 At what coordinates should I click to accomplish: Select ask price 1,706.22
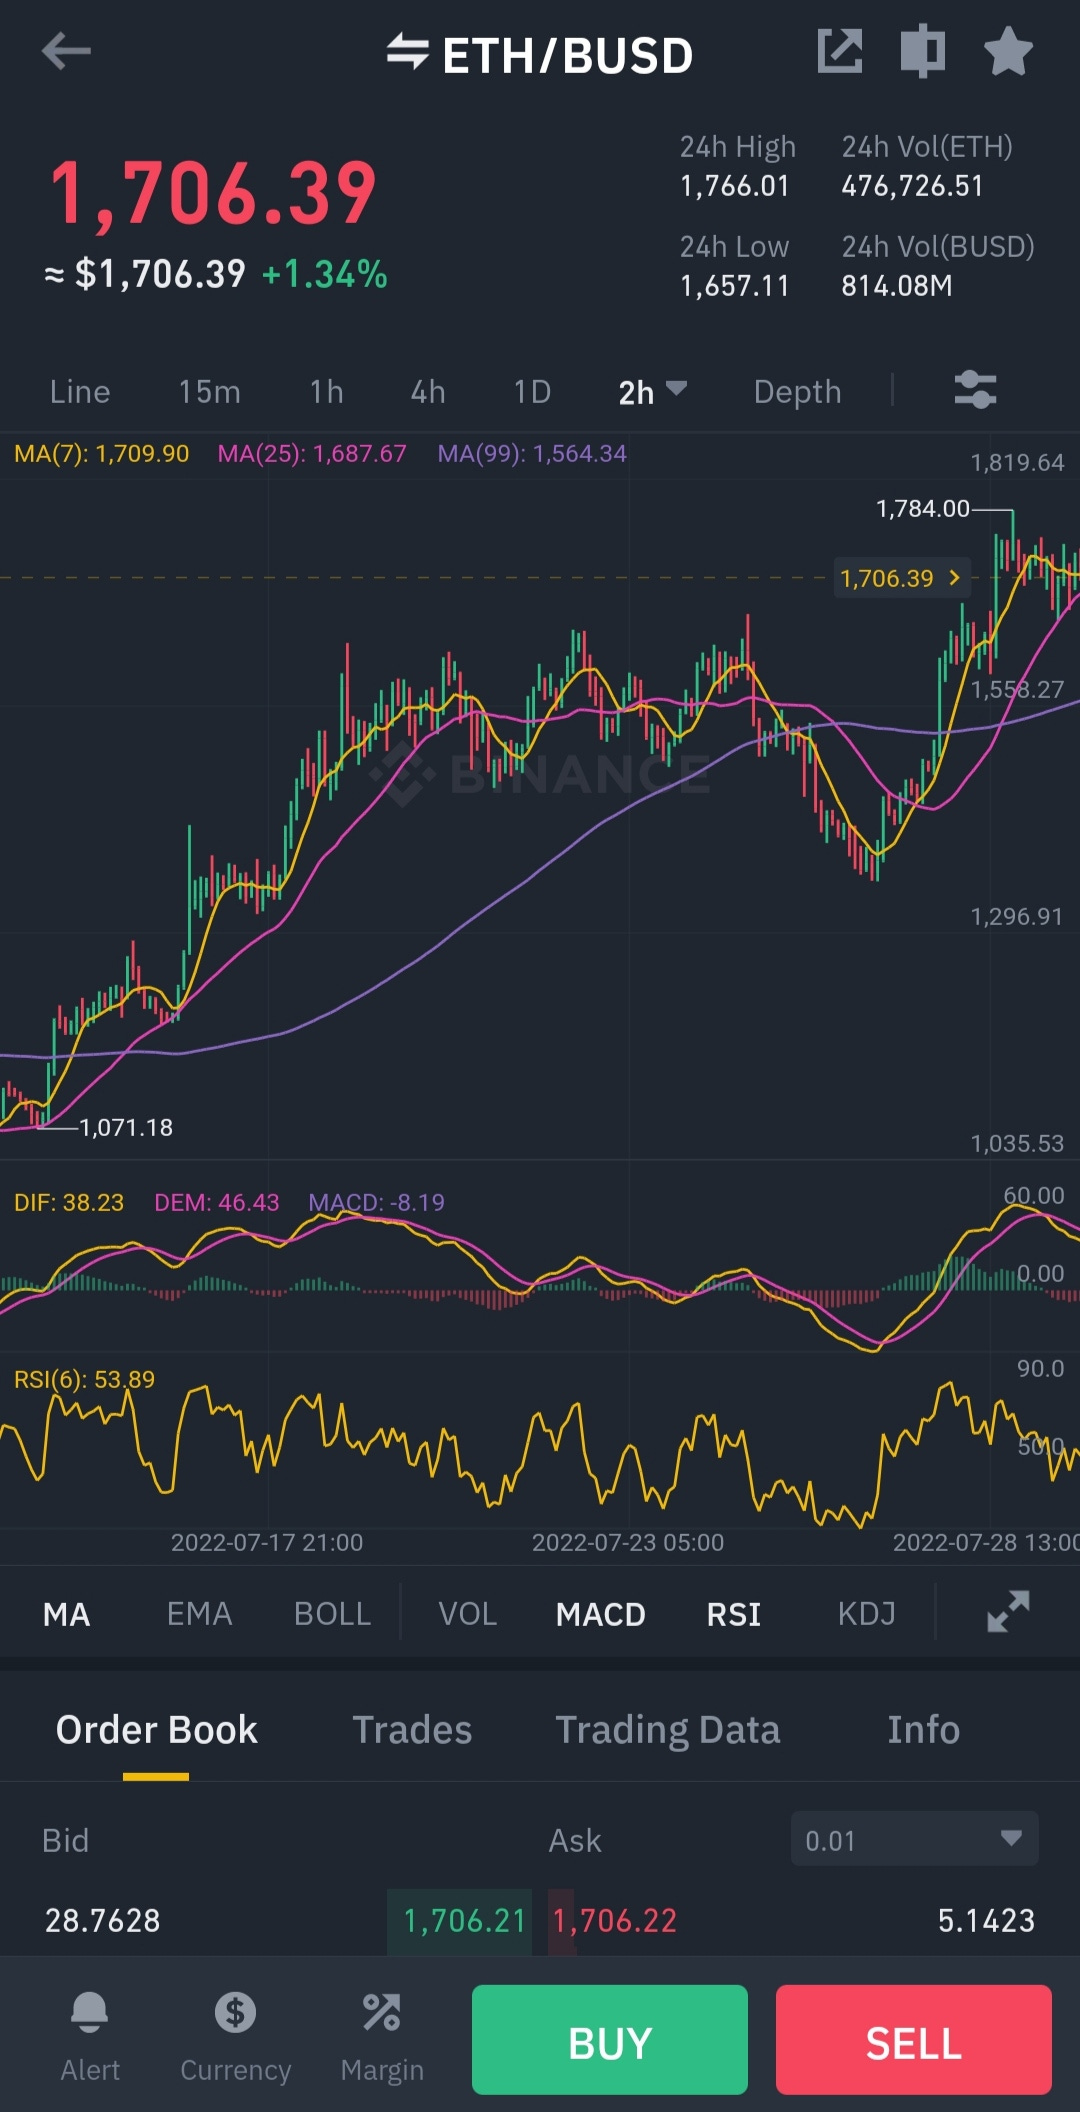[615, 1921]
